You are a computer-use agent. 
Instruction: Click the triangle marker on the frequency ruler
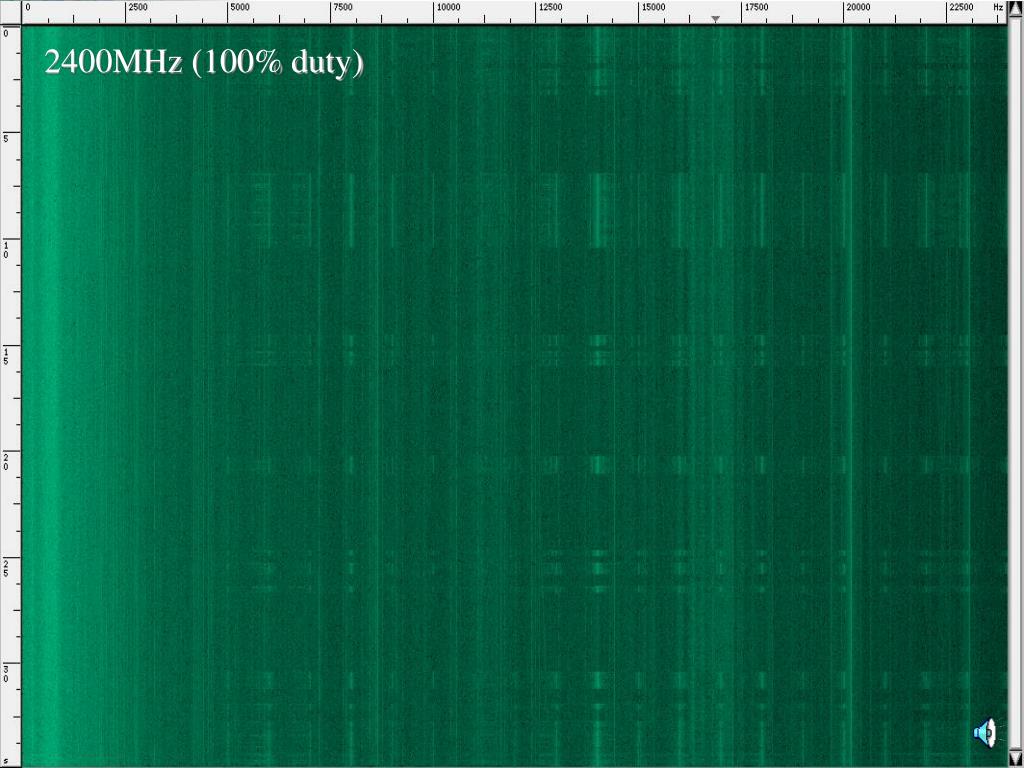716,20
